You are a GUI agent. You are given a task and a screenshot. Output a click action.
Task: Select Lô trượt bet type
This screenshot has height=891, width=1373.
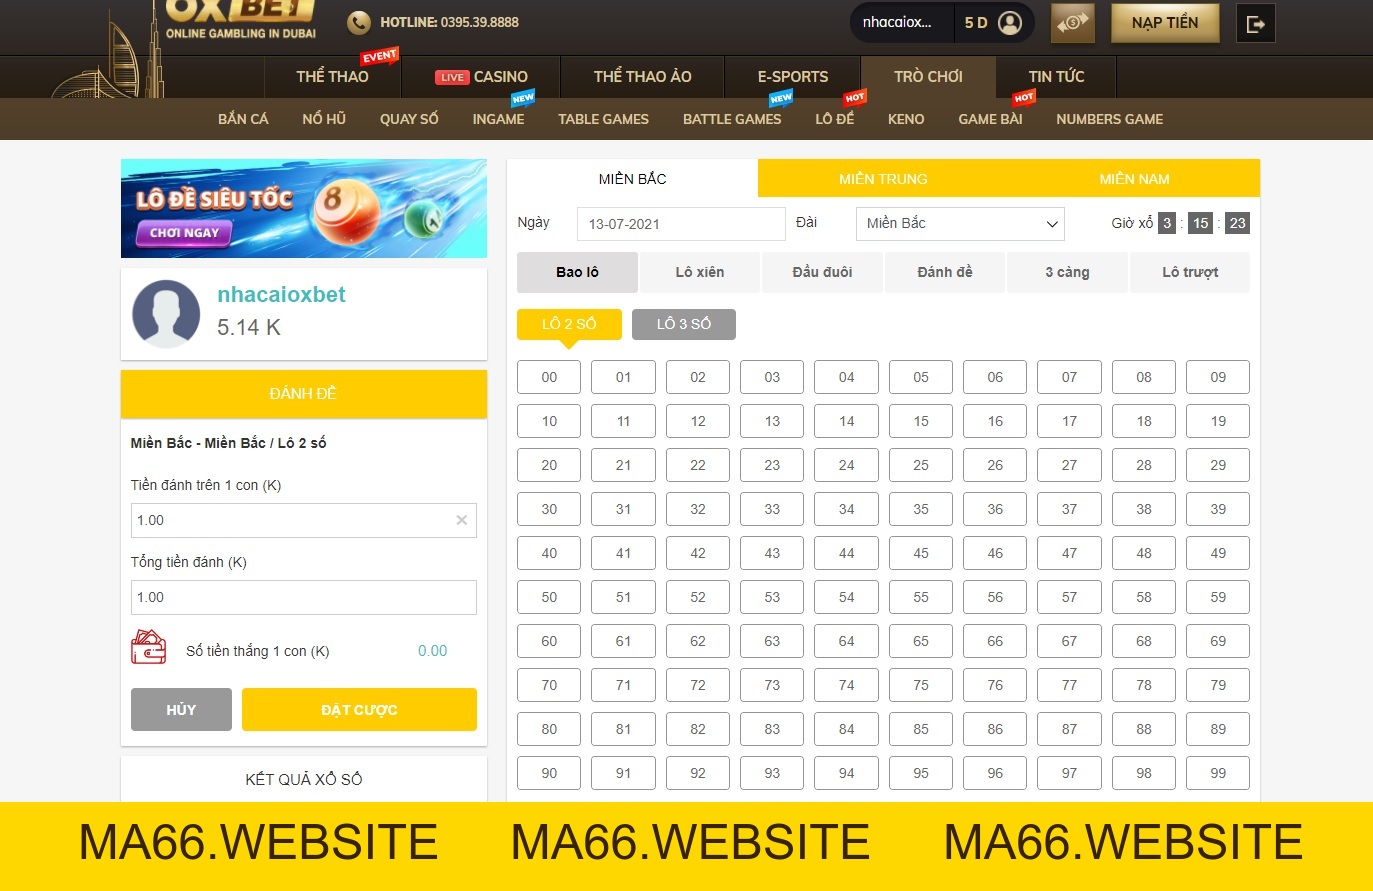[x=1190, y=272]
